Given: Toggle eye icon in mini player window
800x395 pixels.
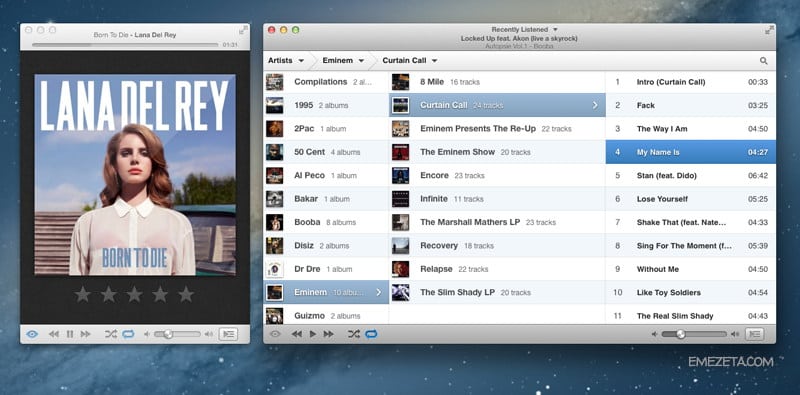Looking at the screenshot, I should (x=32, y=334).
